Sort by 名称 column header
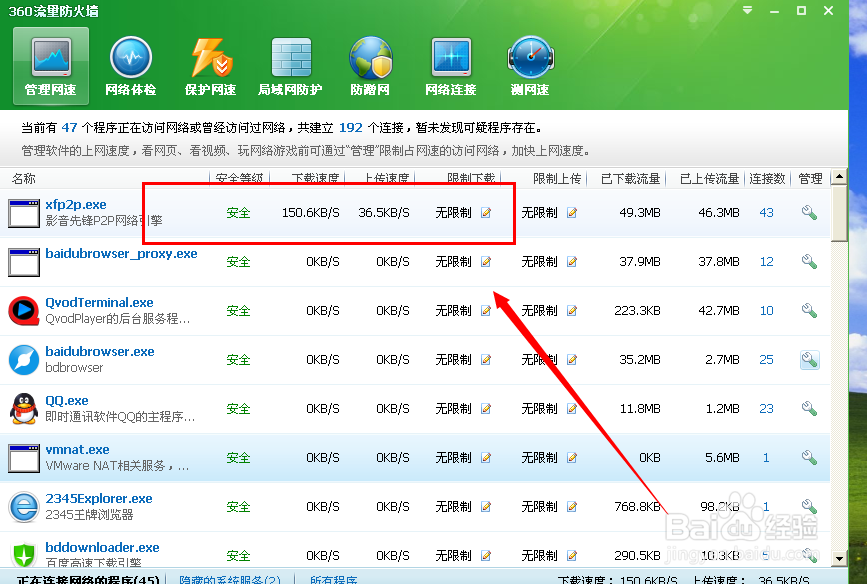The height and width of the screenshot is (584, 867). point(24,179)
